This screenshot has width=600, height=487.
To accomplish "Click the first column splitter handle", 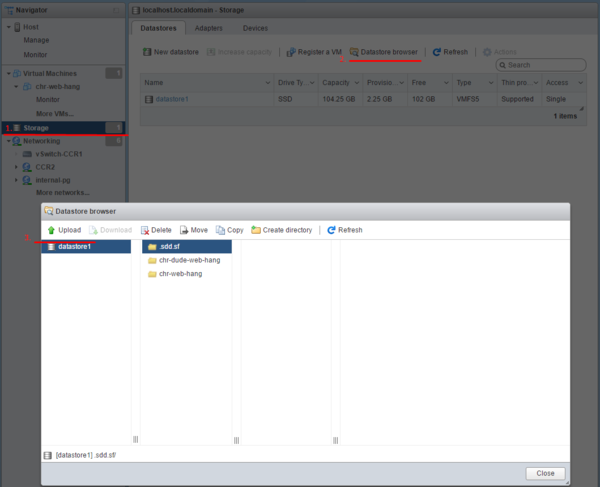I will click(x=135, y=440).
